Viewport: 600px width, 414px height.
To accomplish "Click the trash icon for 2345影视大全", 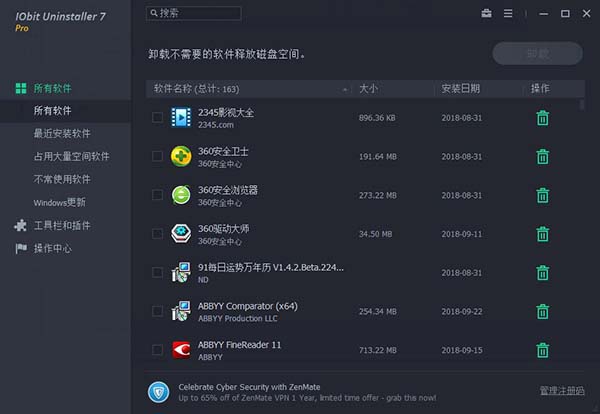I will pos(543,118).
